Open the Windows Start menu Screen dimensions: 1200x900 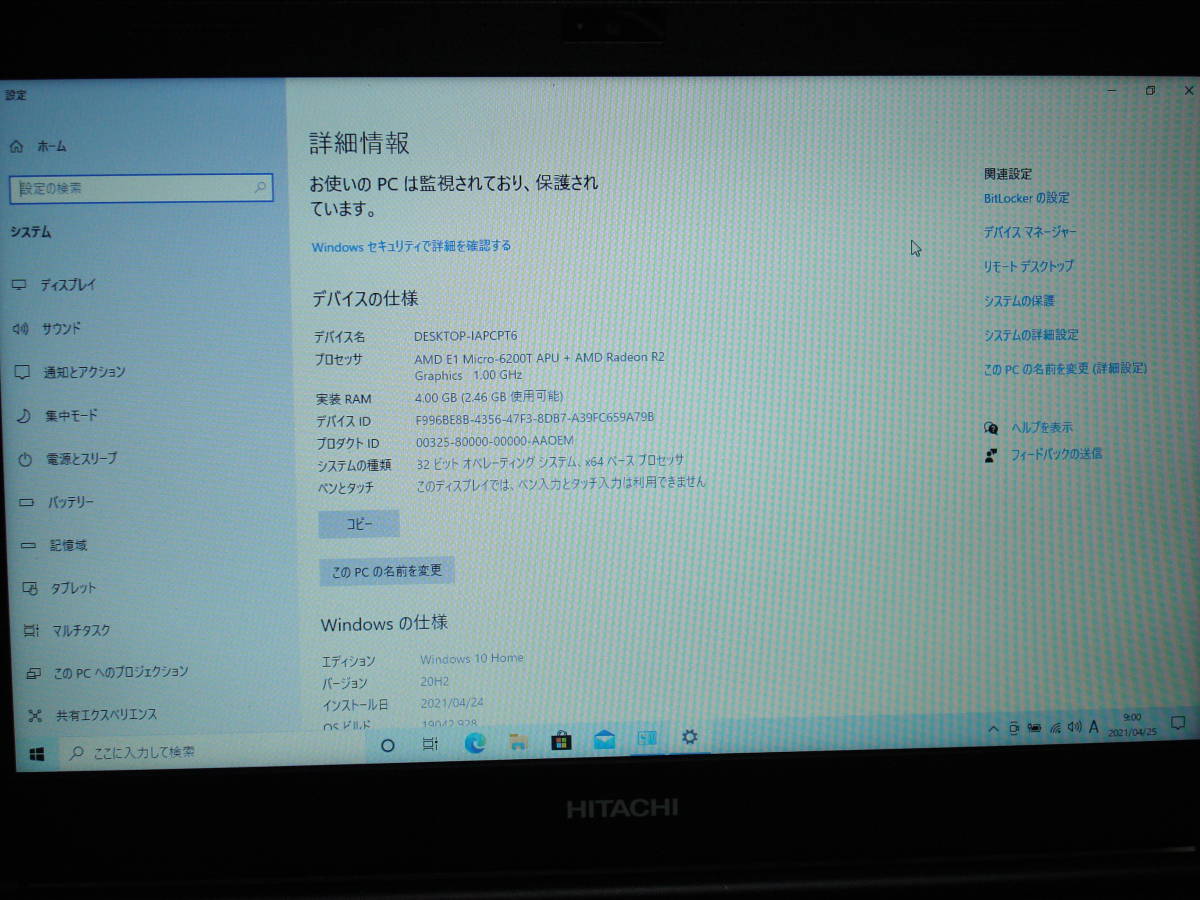37,753
